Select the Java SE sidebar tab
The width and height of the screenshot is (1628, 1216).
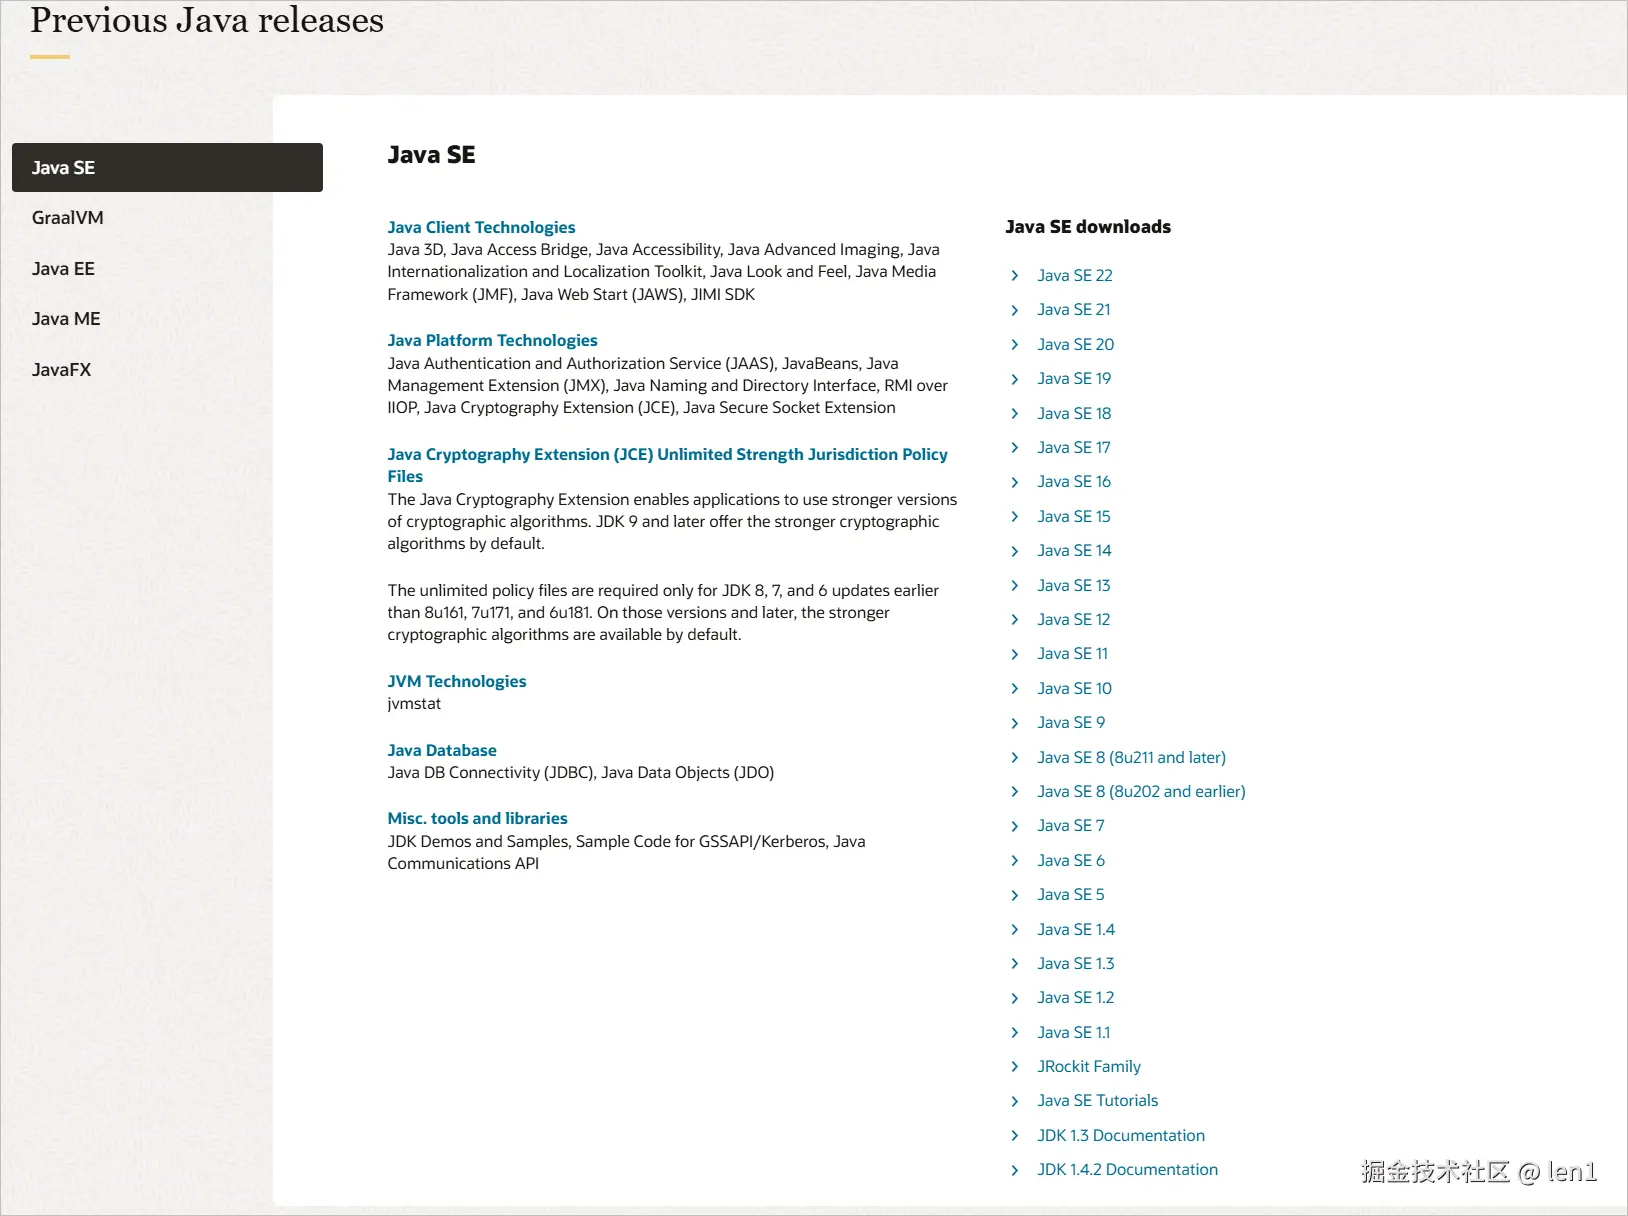pos(167,167)
